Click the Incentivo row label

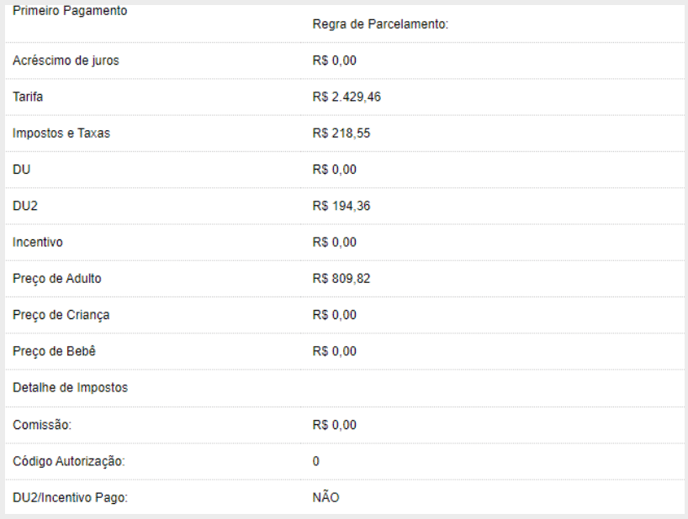click(38, 242)
